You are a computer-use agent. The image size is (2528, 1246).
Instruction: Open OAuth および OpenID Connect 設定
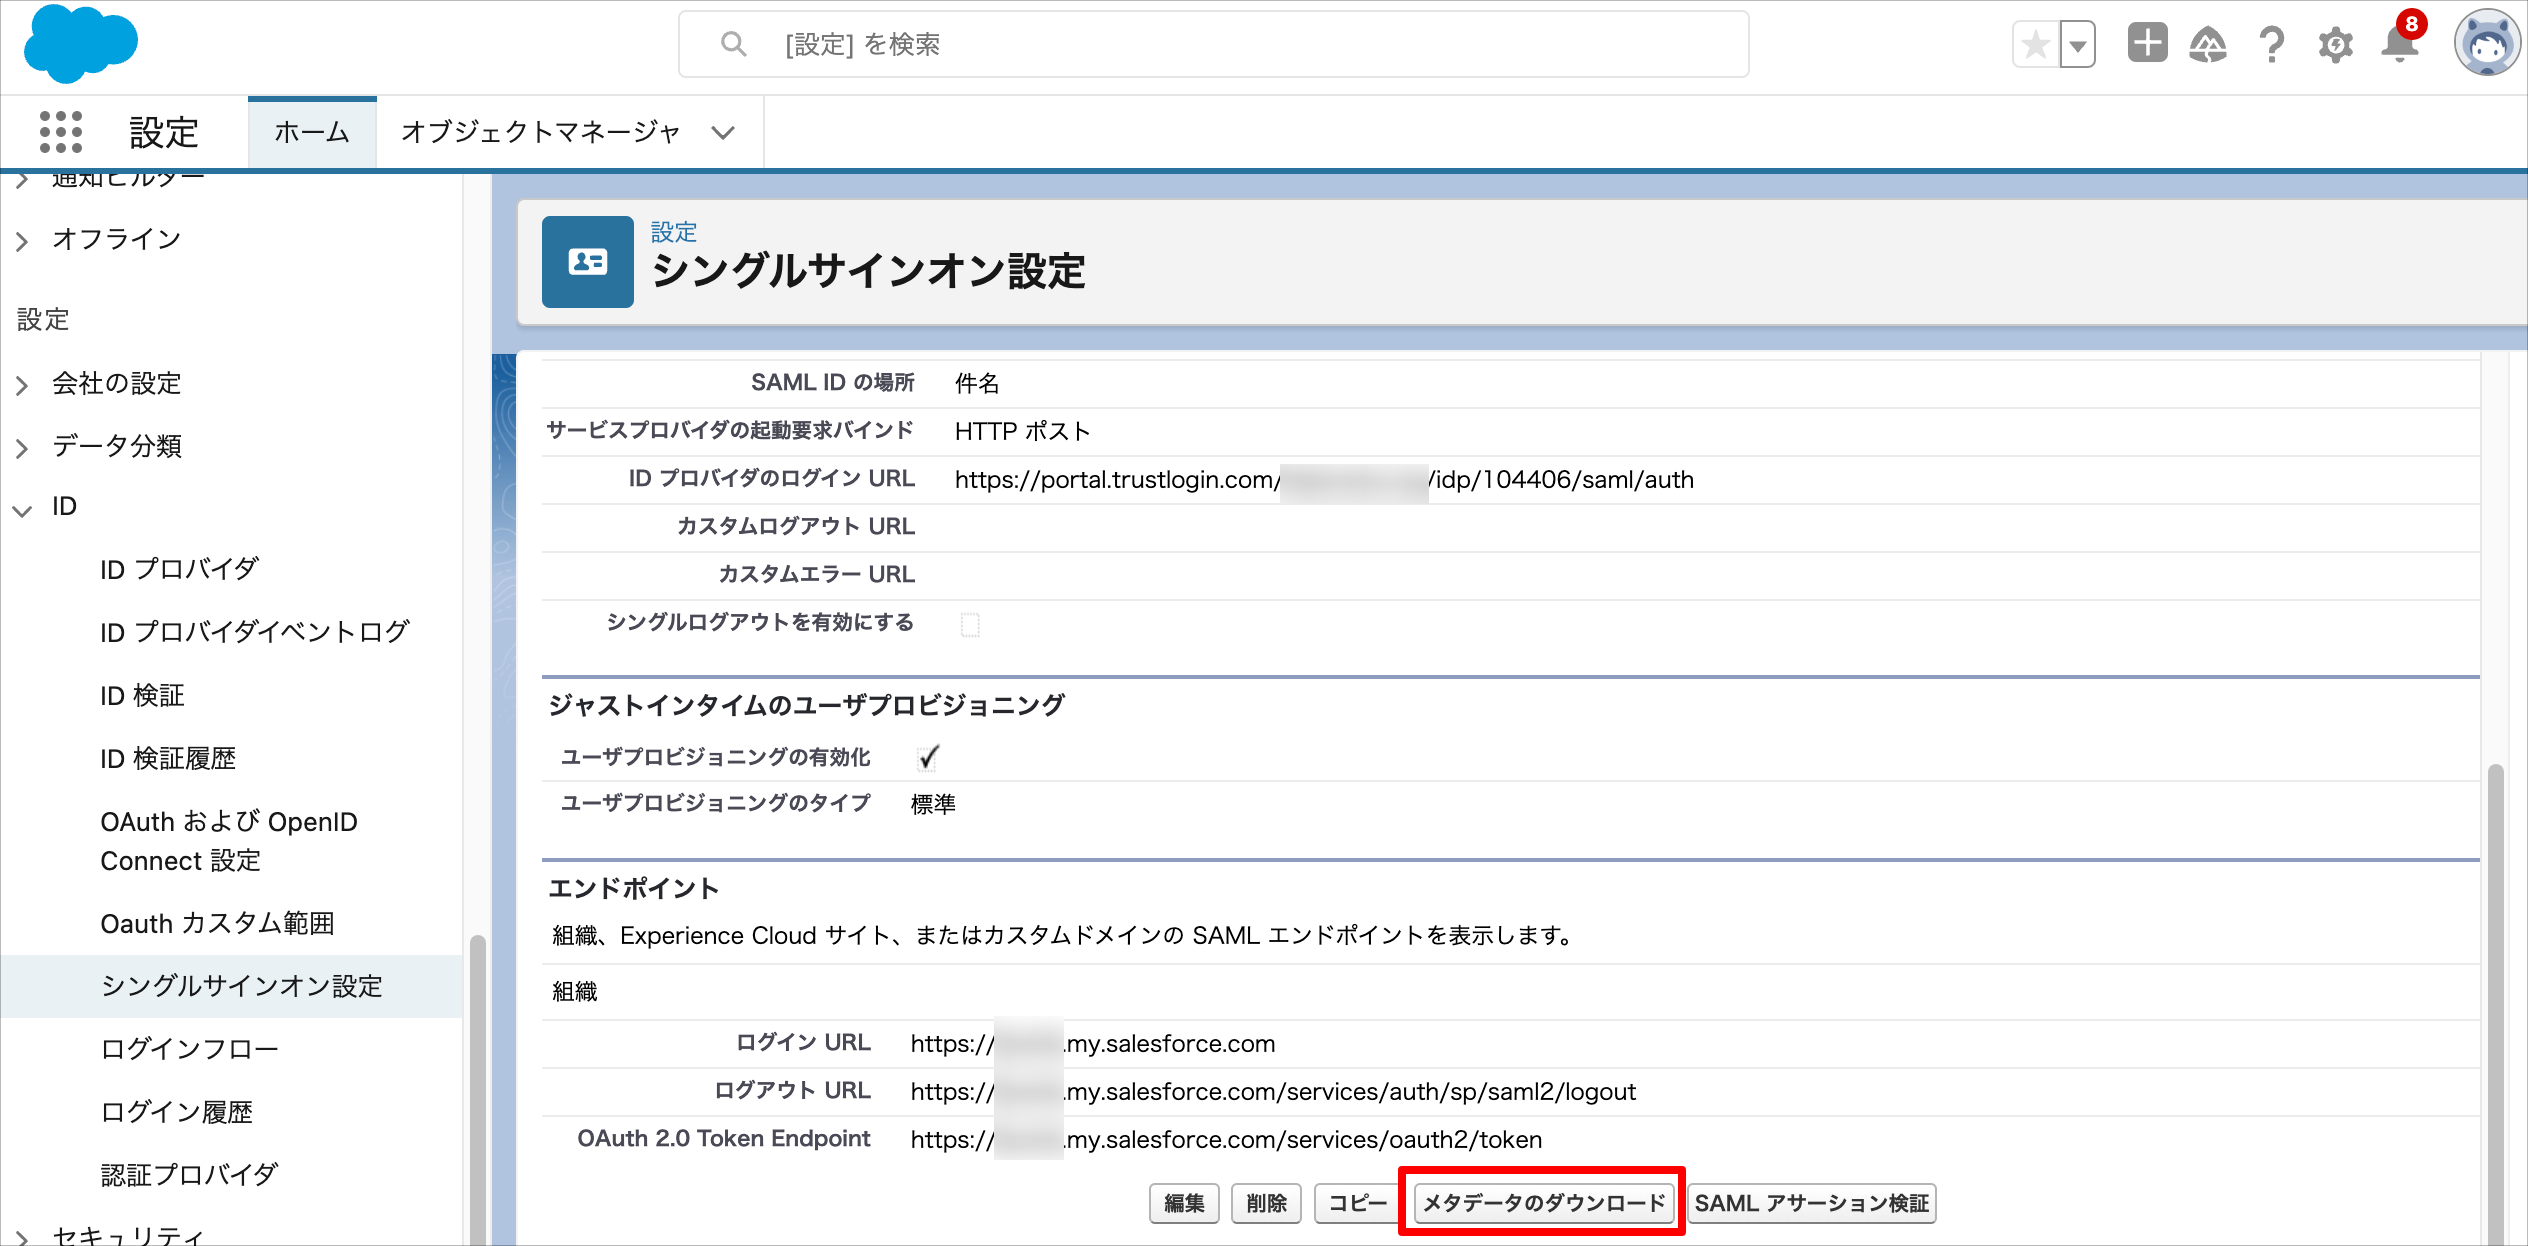pyautogui.click(x=229, y=841)
